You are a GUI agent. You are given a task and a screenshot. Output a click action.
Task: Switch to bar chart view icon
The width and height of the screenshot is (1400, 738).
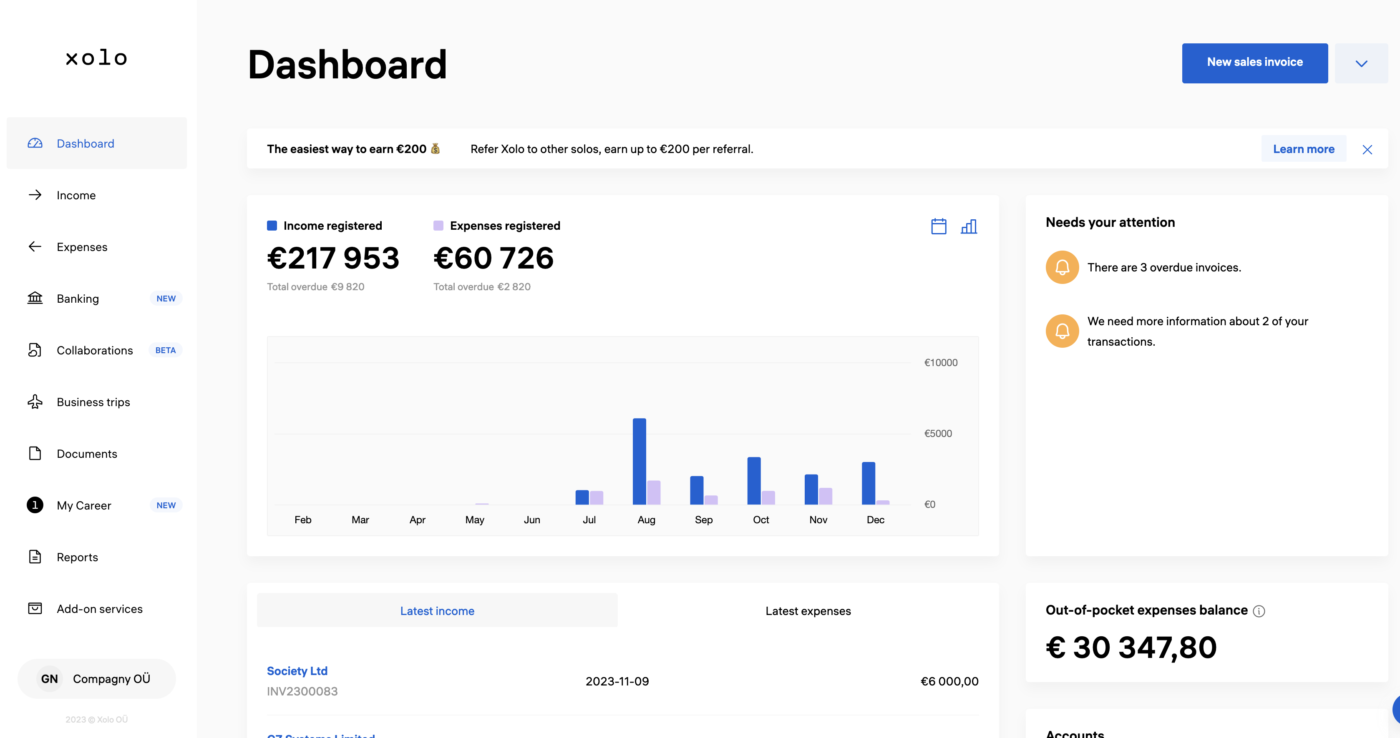coord(969,227)
